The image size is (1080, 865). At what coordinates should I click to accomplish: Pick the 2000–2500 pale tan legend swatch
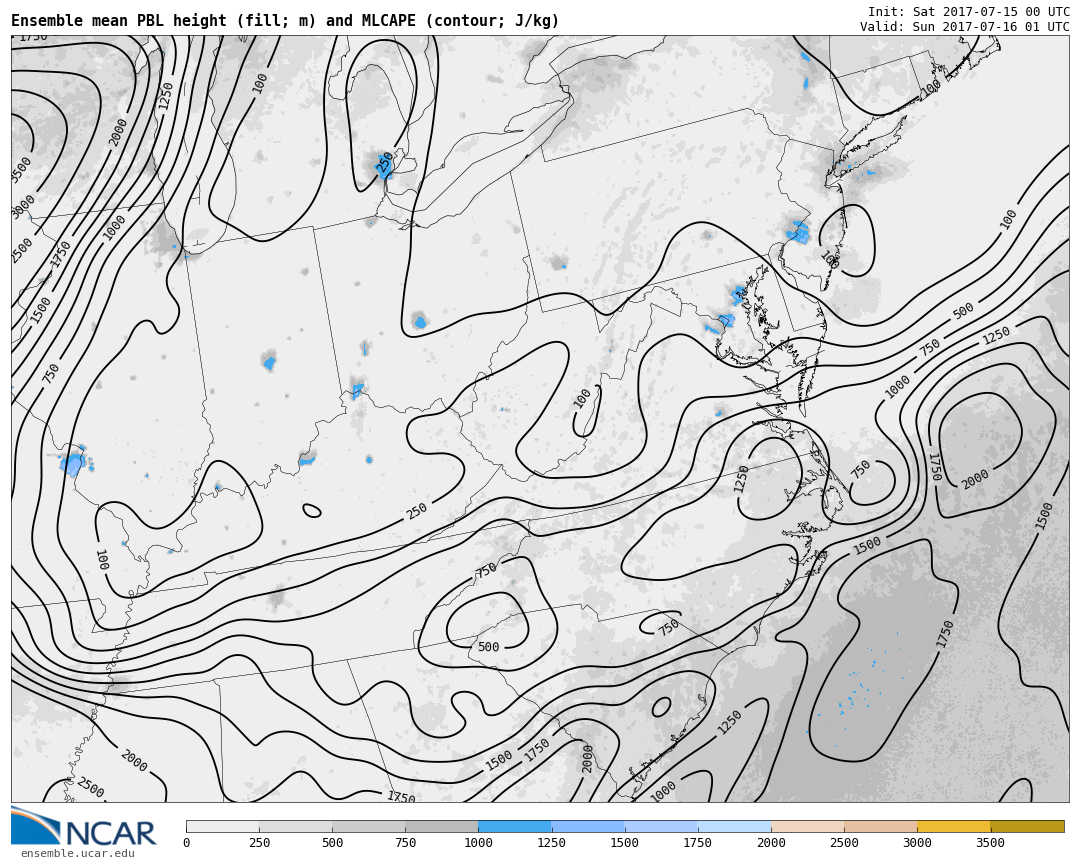tap(807, 826)
